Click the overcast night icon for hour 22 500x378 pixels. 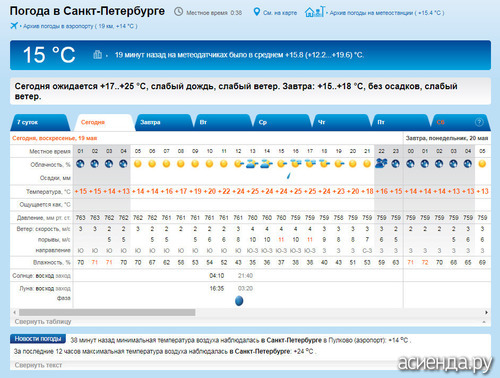click(x=381, y=163)
